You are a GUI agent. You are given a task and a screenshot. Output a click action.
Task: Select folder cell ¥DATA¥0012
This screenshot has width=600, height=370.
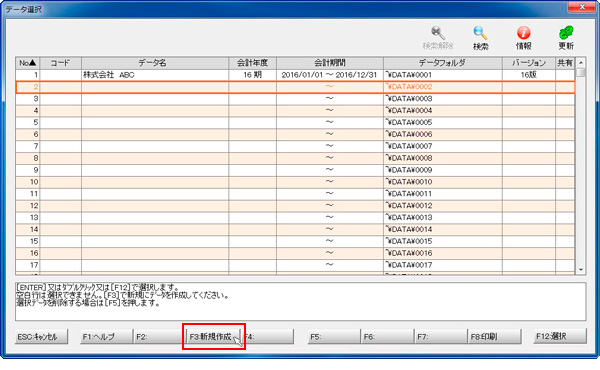(443, 205)
